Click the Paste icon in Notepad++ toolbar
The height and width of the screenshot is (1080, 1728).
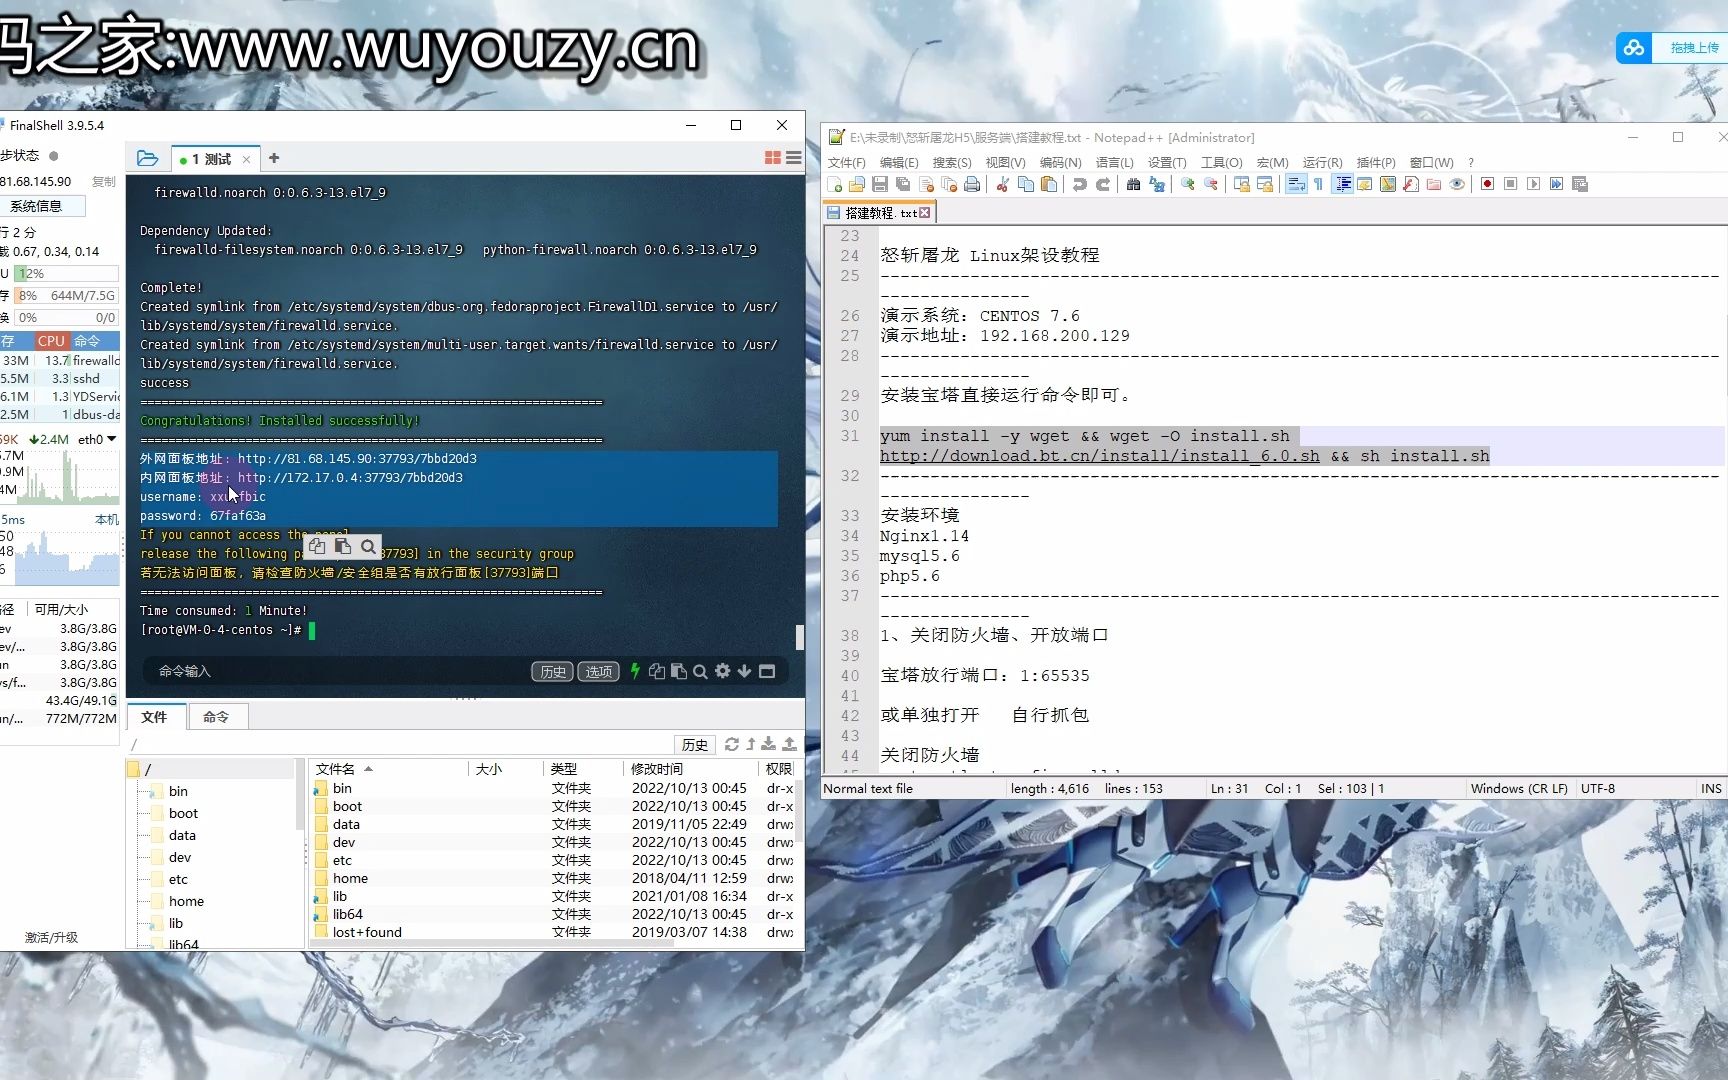pos(1049,184)
